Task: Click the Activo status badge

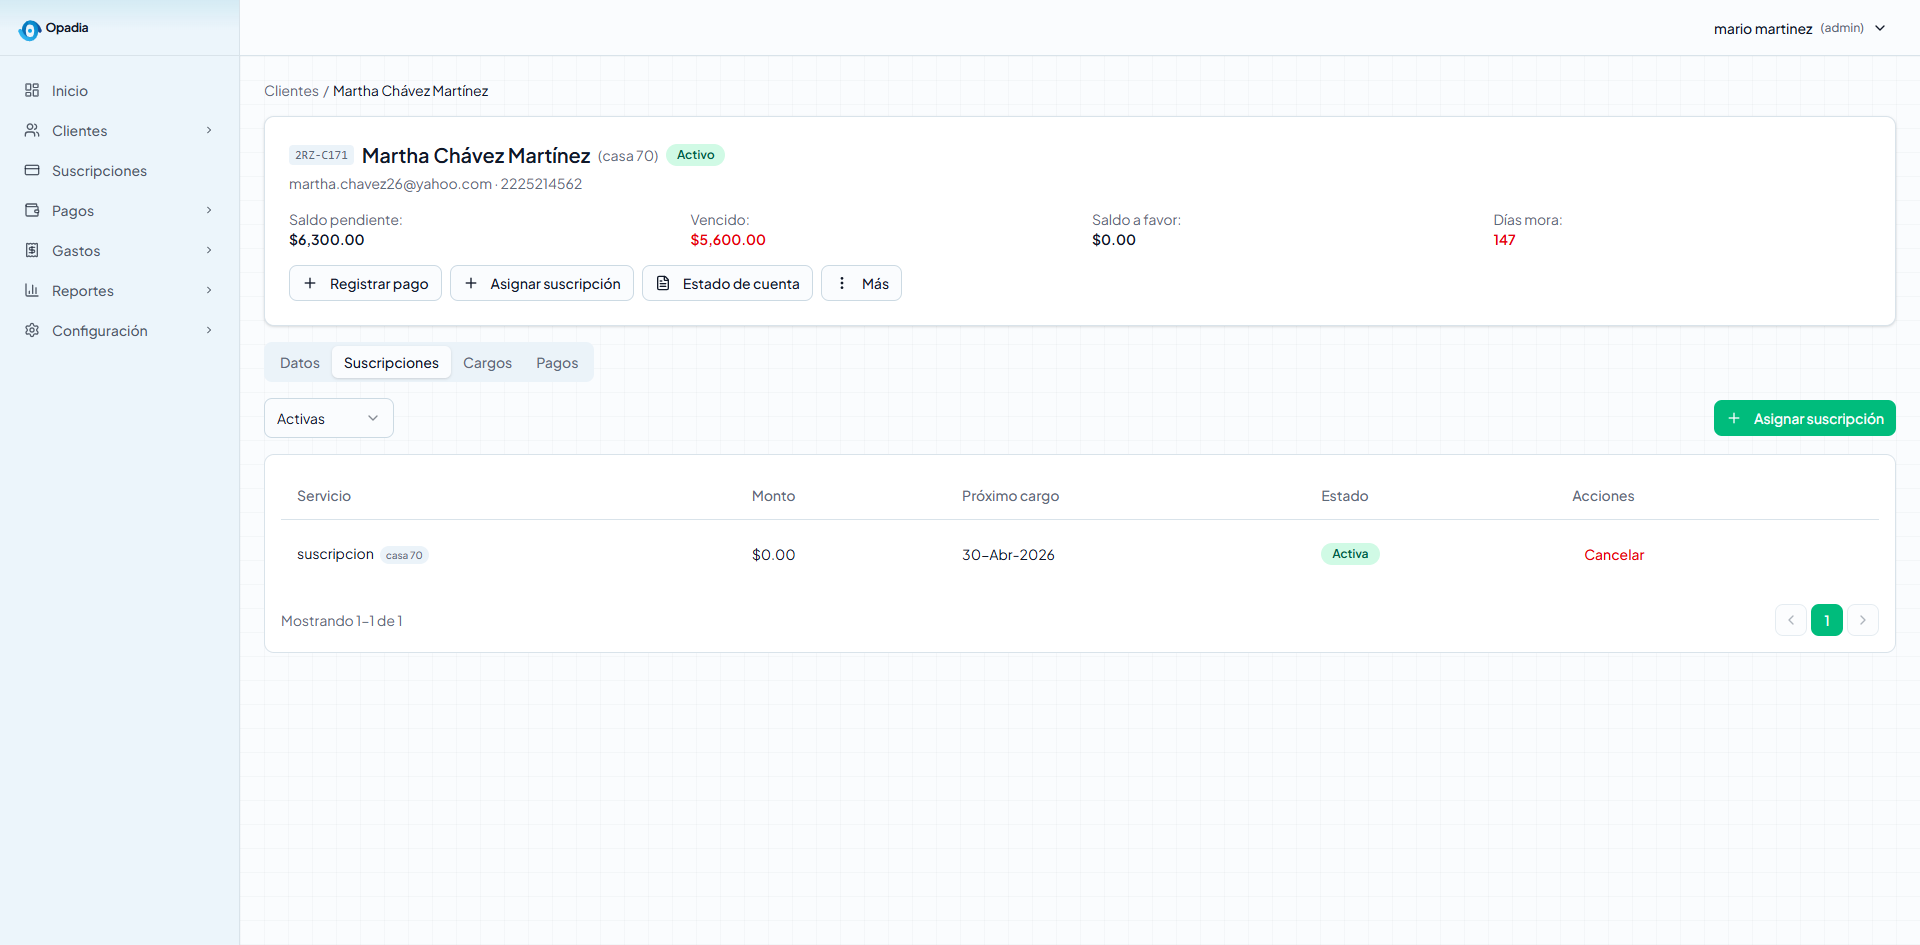Action: [695, 155]
